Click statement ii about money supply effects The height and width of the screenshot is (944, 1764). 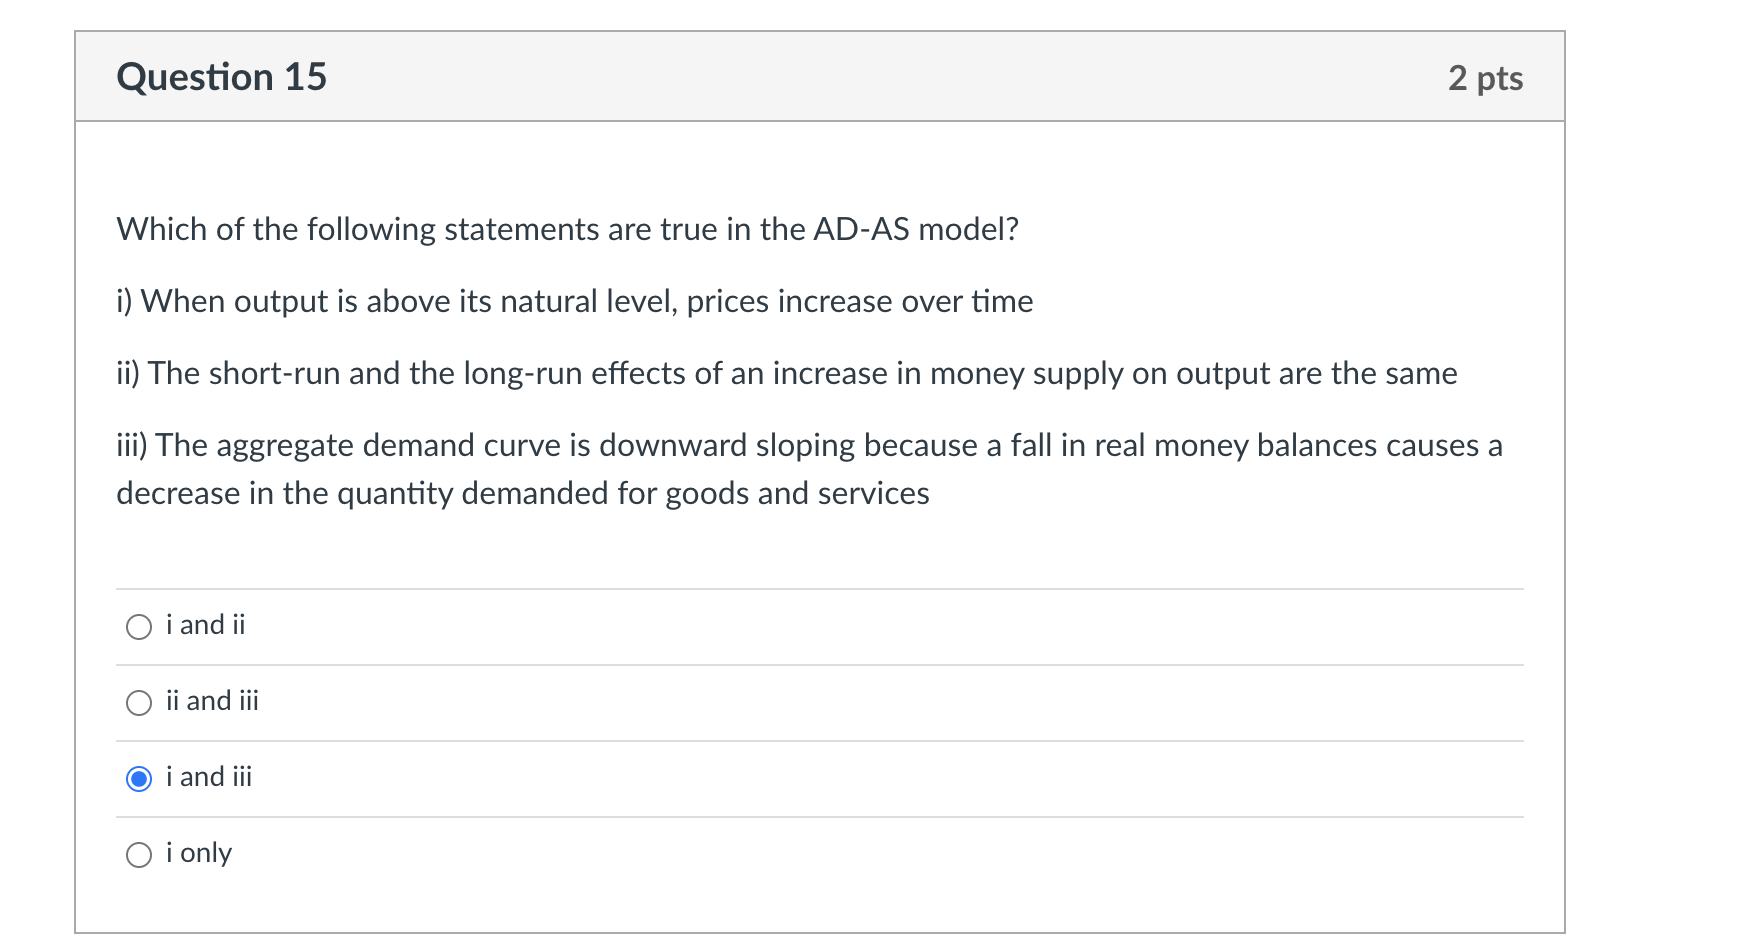pyautogui.click(x=787, y=373)
